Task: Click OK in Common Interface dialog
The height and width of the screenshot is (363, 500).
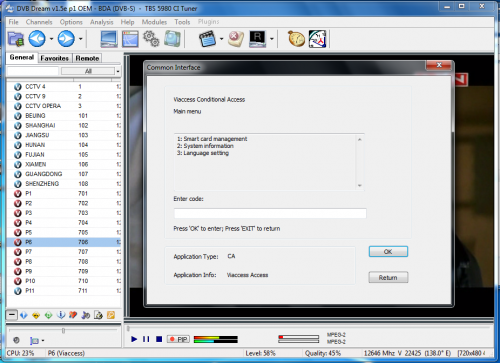Action: [x=388, y=251]
